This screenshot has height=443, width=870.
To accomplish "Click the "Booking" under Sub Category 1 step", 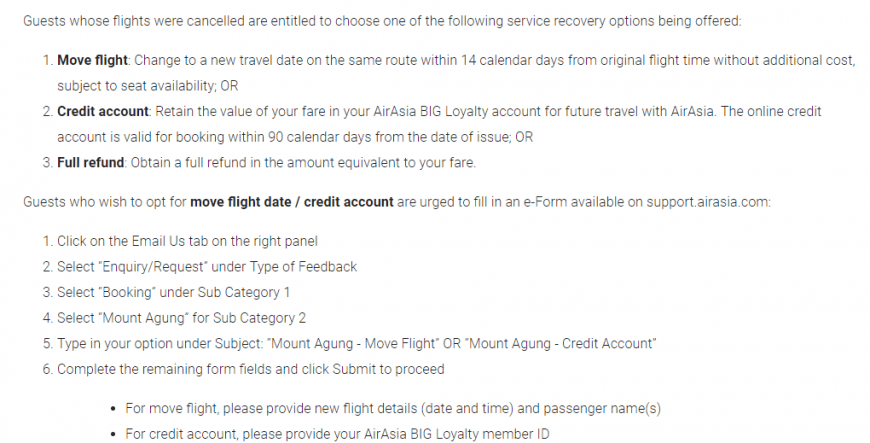I will (173, 292).
